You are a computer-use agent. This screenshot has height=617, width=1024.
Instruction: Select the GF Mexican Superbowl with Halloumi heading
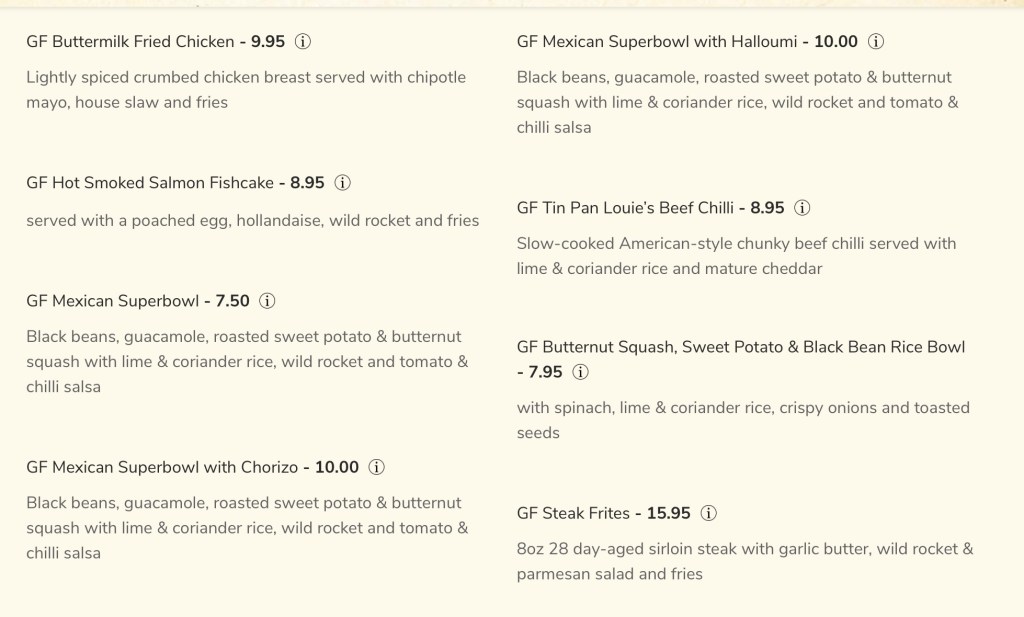click(x=656, y=42)
